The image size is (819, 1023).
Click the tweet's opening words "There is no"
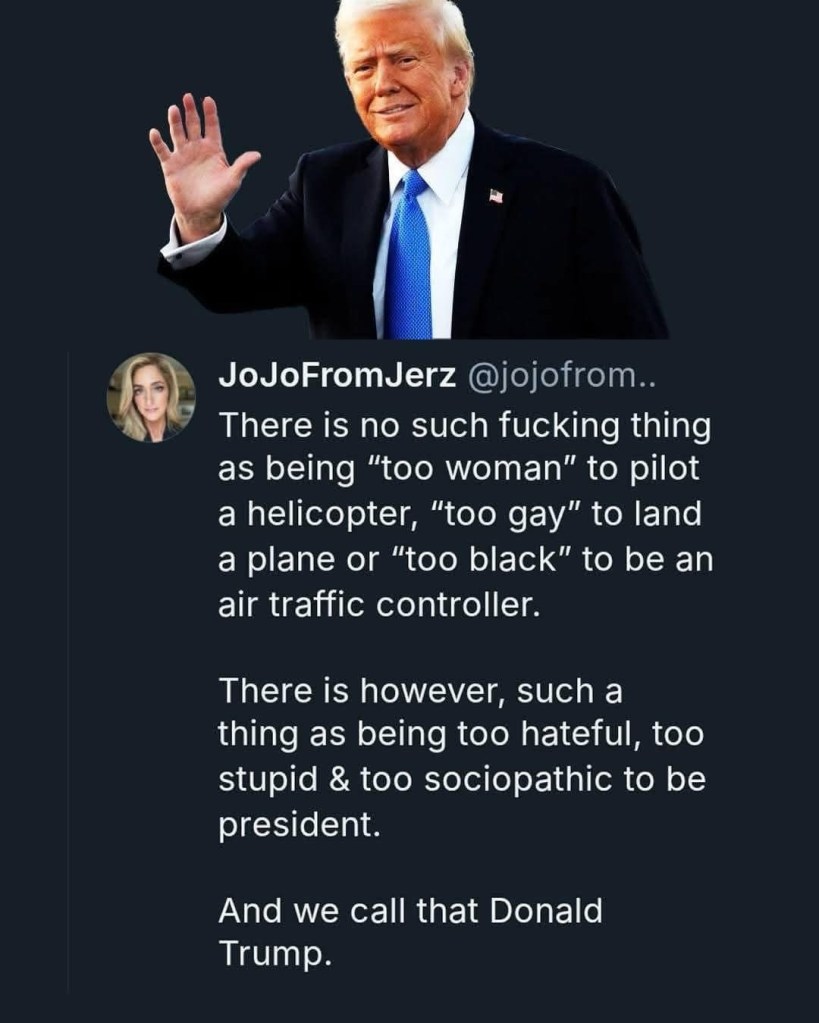tap(301, 426)
